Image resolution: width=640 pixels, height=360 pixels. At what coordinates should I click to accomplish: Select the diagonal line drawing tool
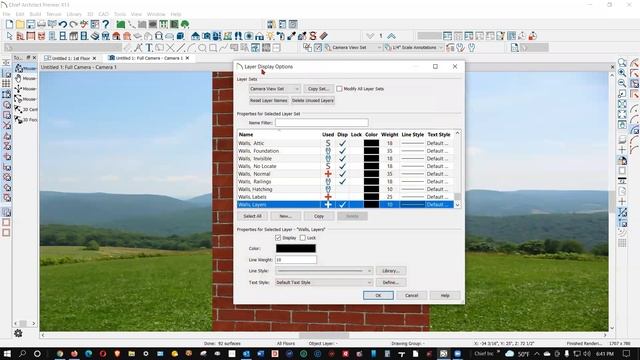coord(181,48)
